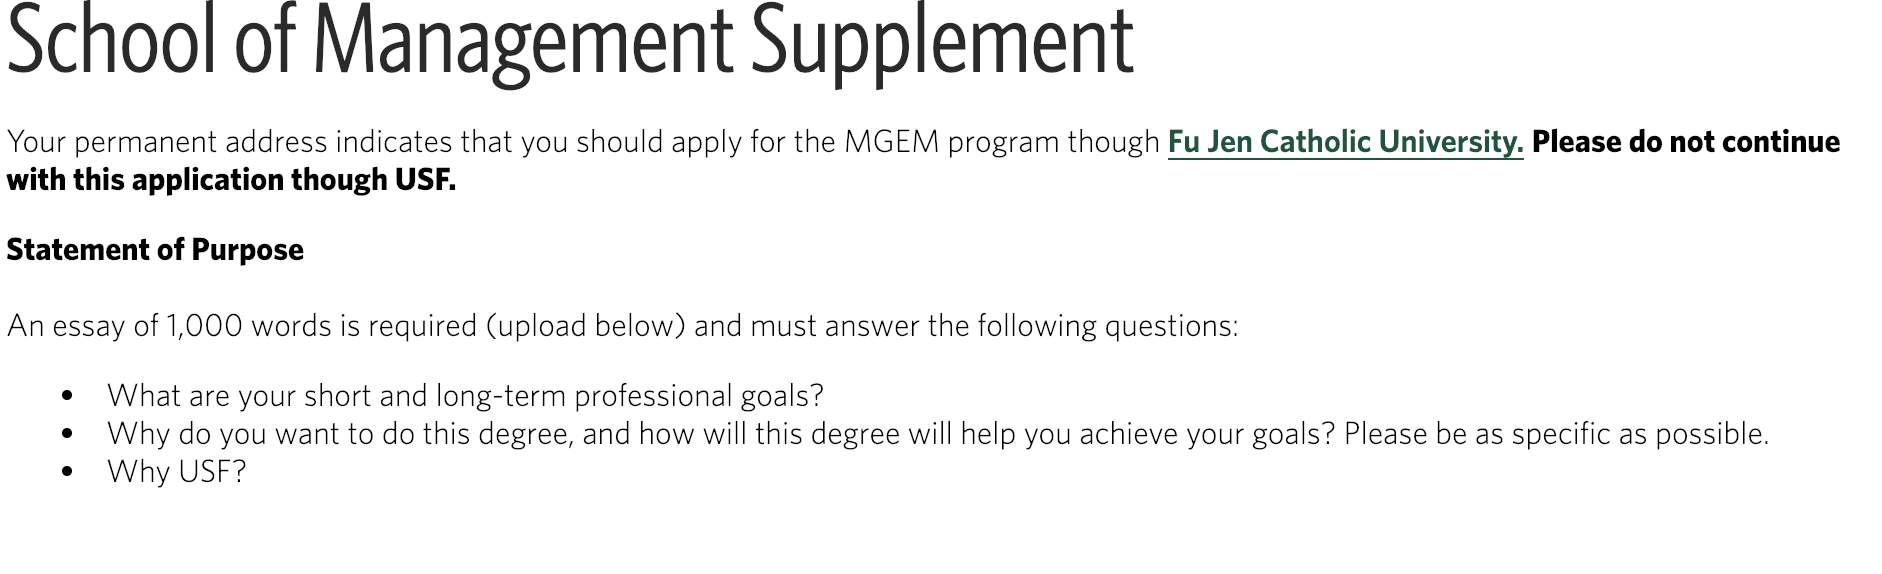1882x574 pixels.
Task: Click the bullet dot before 'Why USF?'
Action: 67,472
